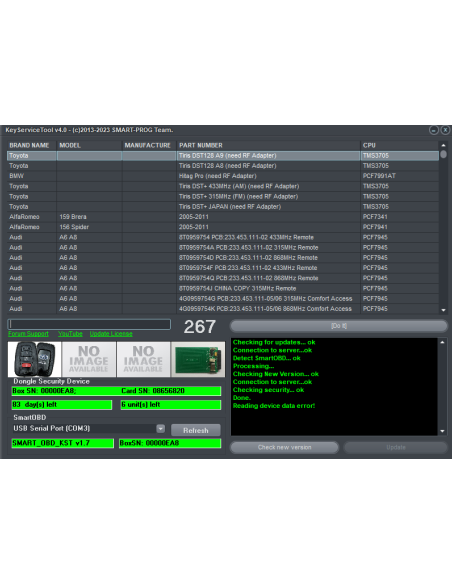Select the BMW Hitag Pro row
The height and width of the screenshot is (584, 452).
click(x=223, y=176)
